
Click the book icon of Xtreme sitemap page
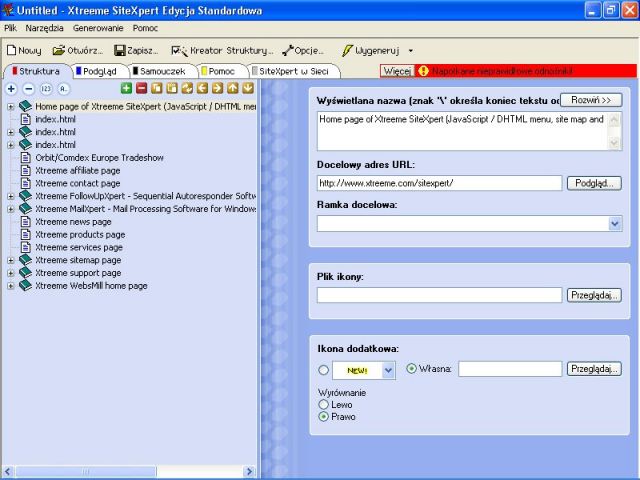click(x=25, y=260)
